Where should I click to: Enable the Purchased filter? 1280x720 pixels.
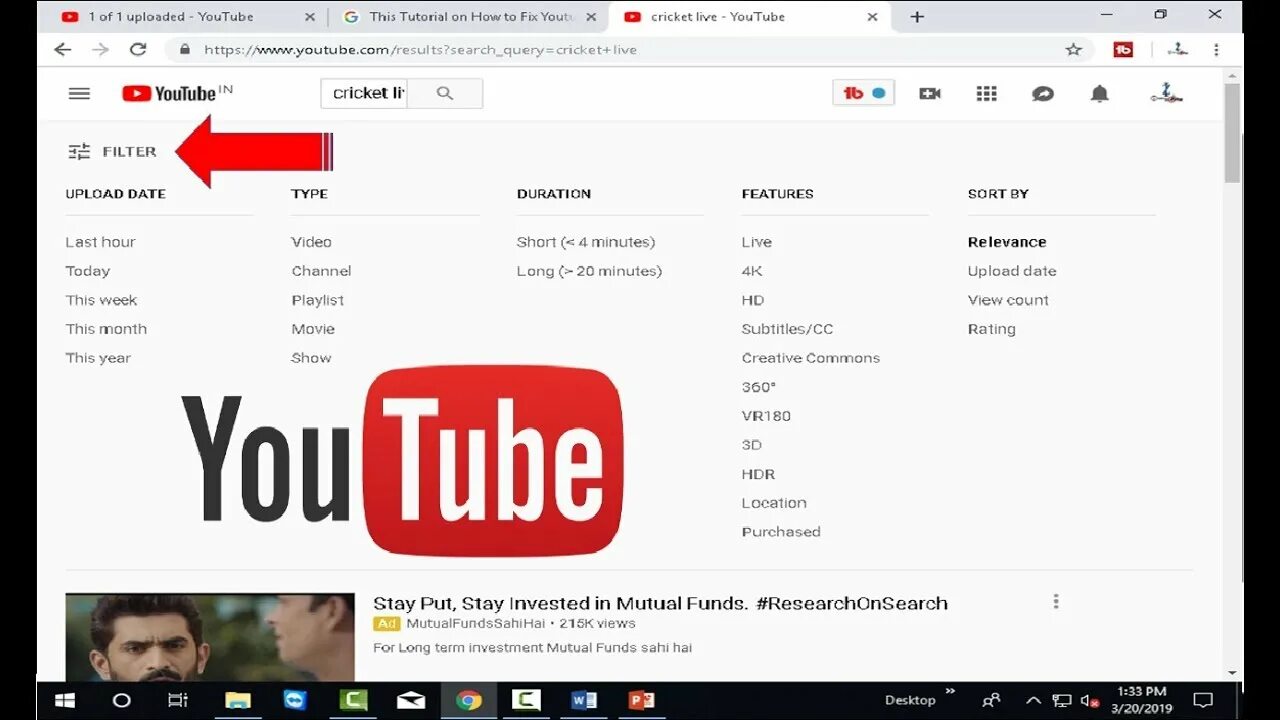pos(781,532)
